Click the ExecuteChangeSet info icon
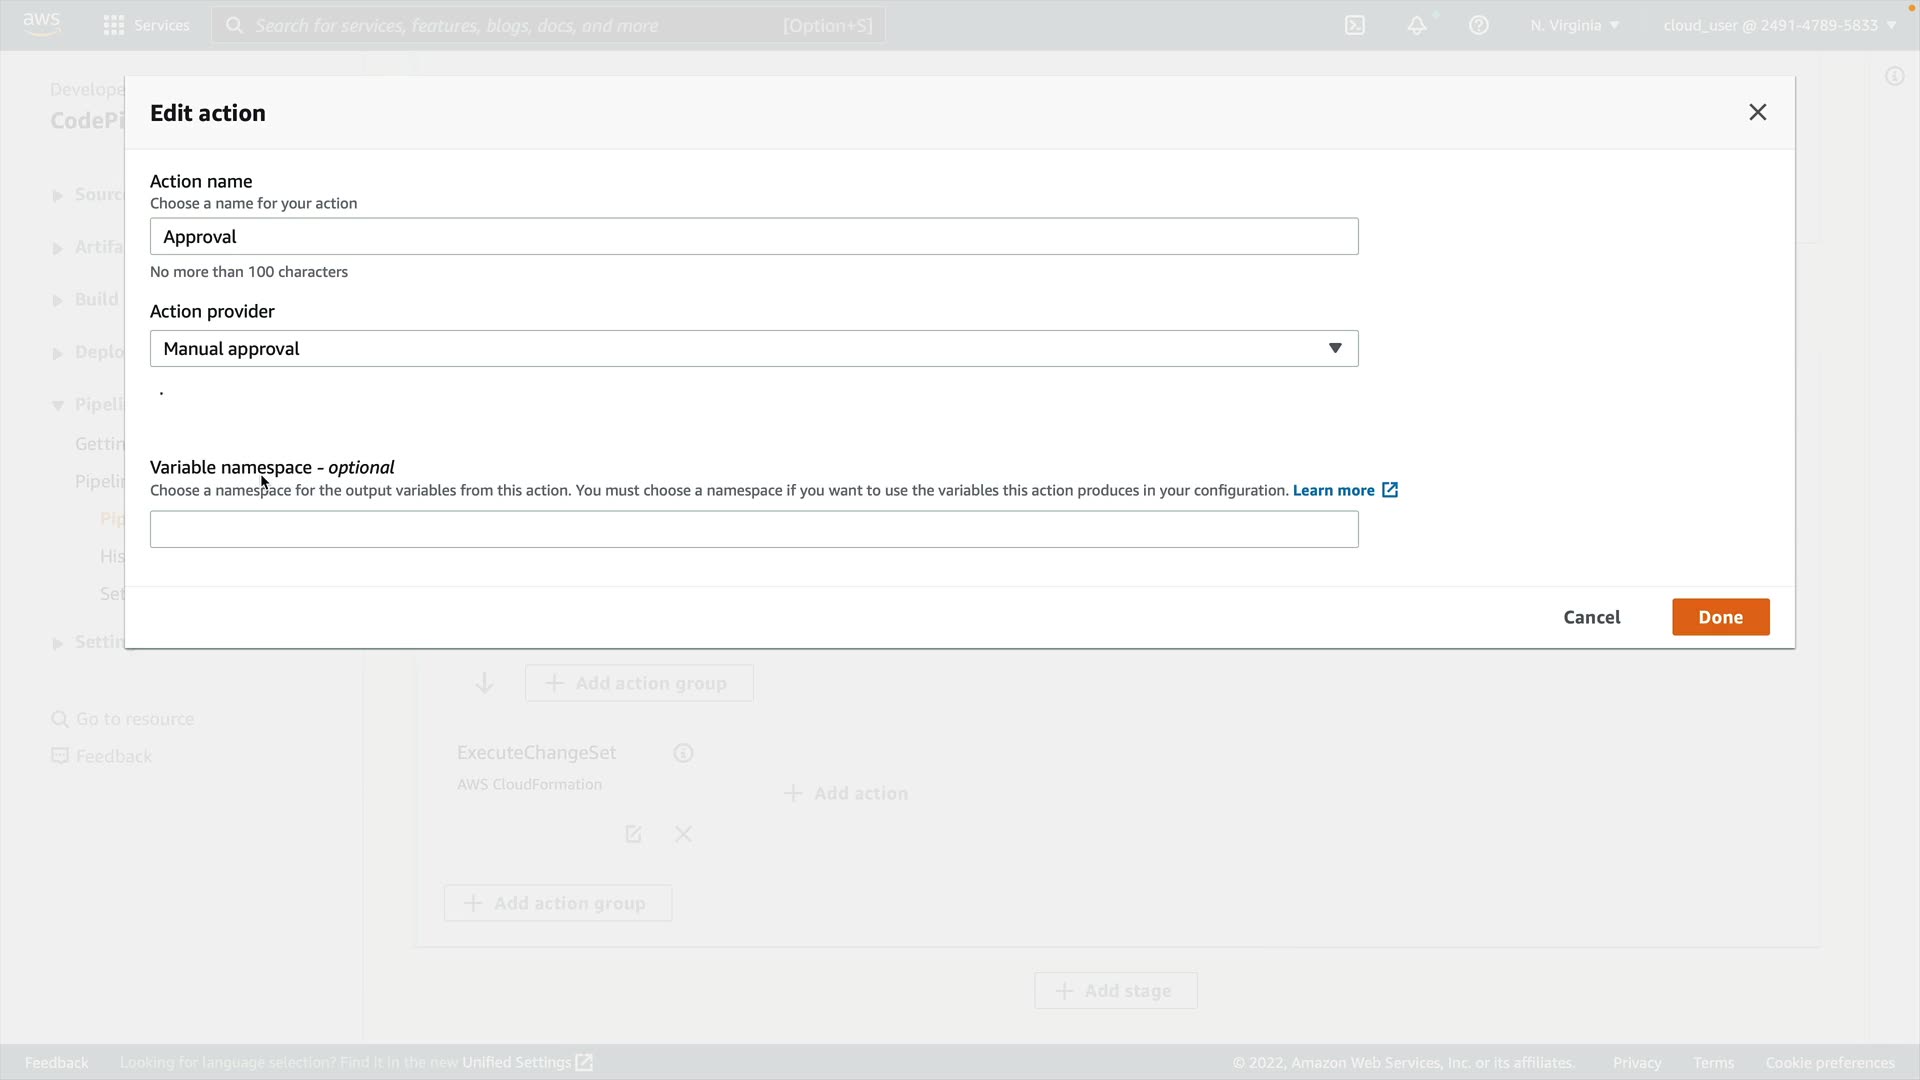 tap(683, 753)
